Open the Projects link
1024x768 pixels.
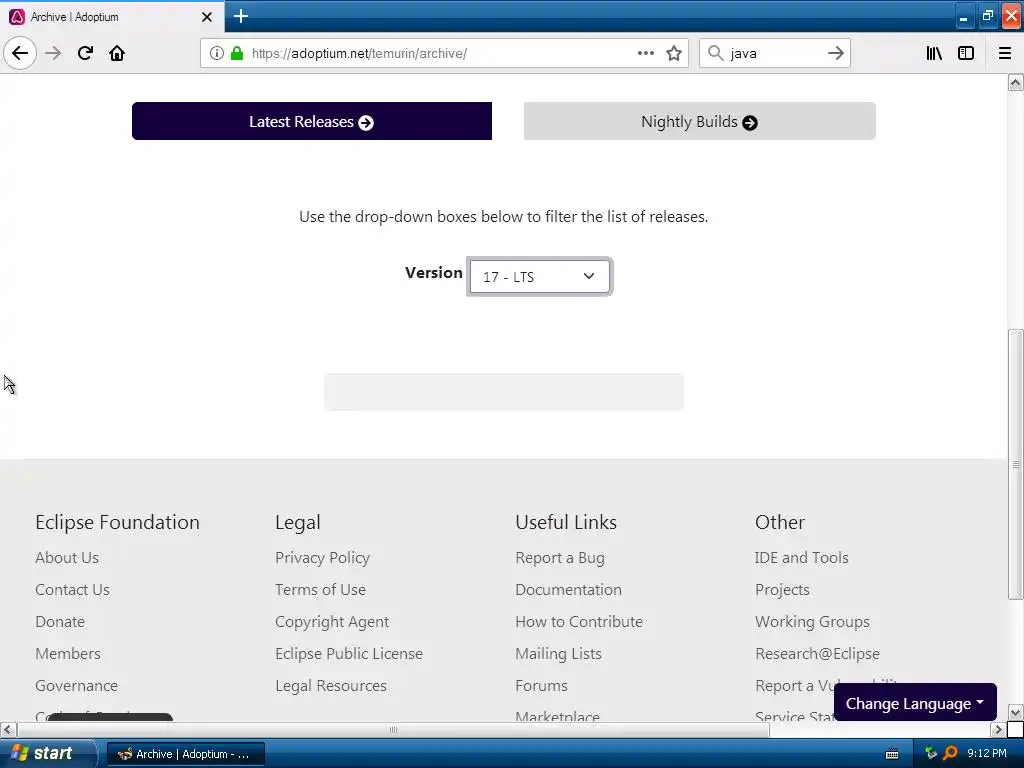(782, 590)
